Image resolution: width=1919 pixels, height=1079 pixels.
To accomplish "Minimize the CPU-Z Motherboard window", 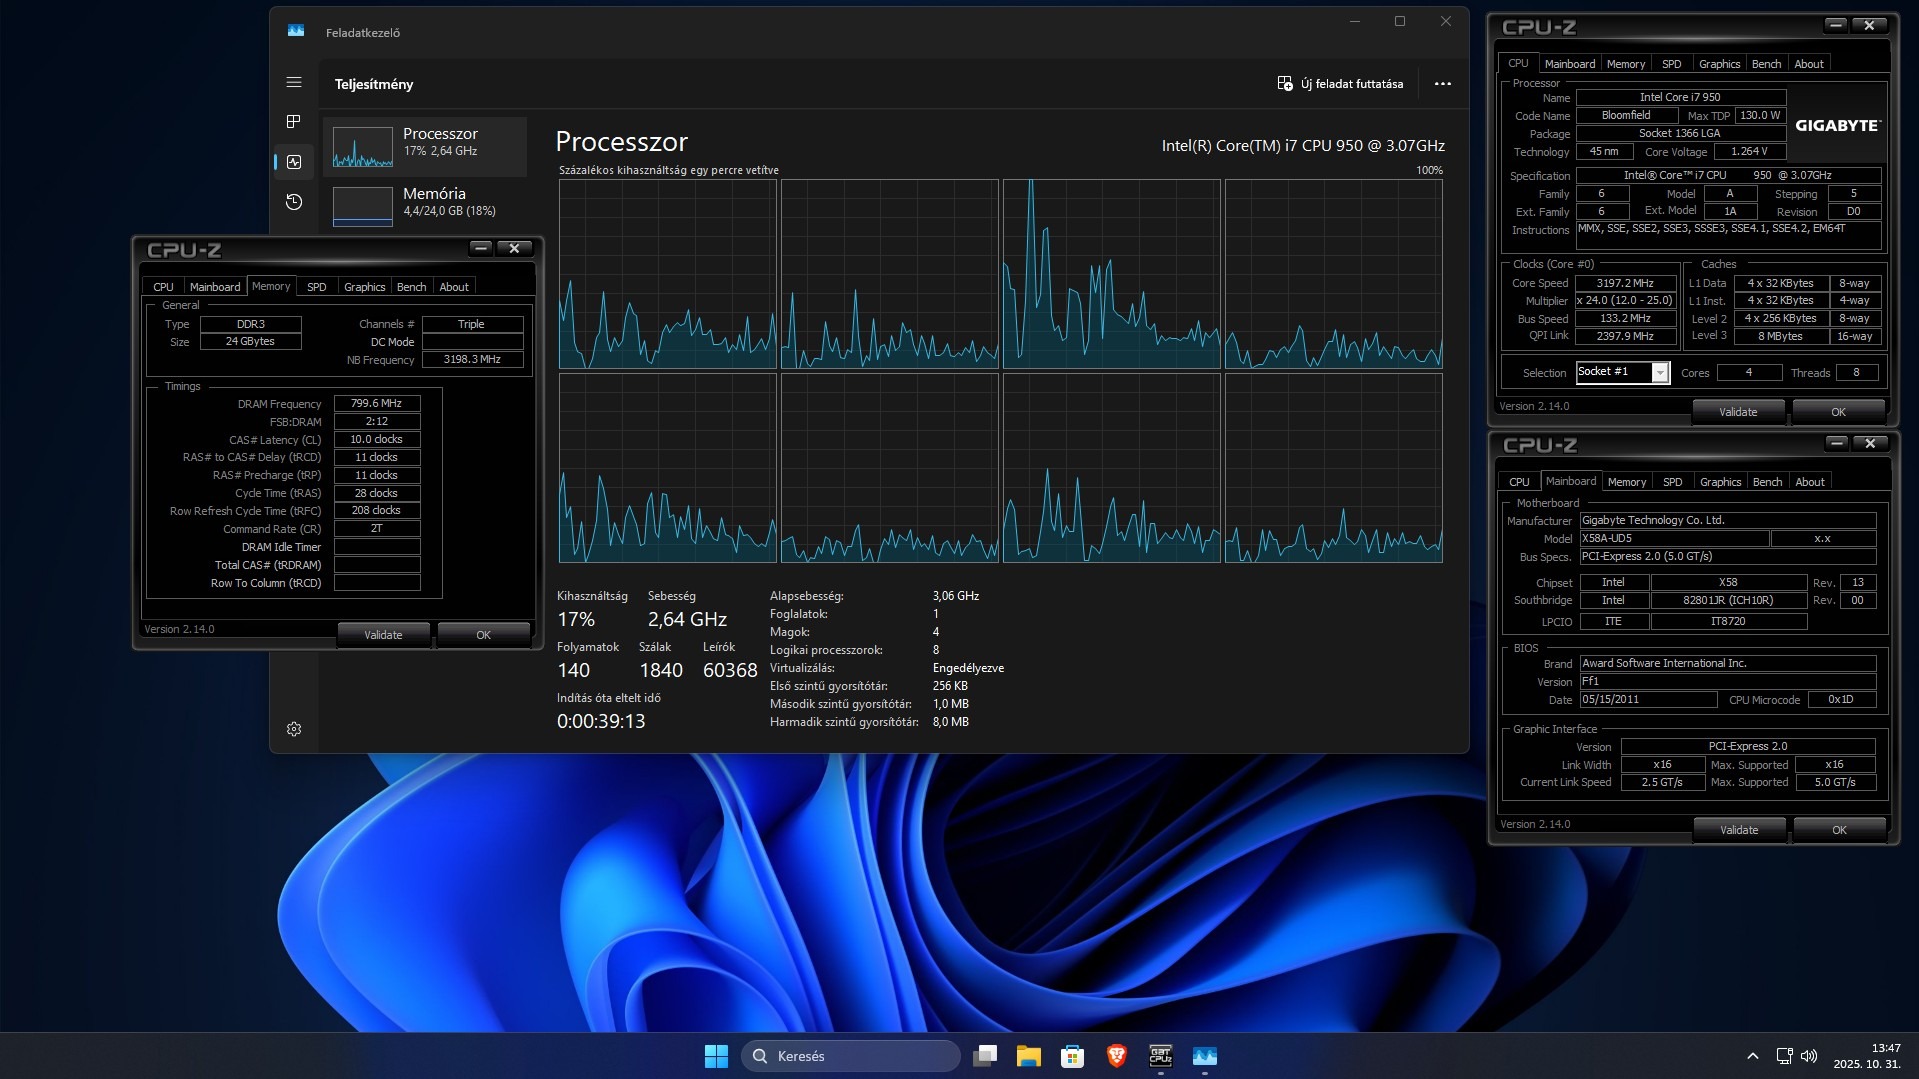I will pos(1837,443).
